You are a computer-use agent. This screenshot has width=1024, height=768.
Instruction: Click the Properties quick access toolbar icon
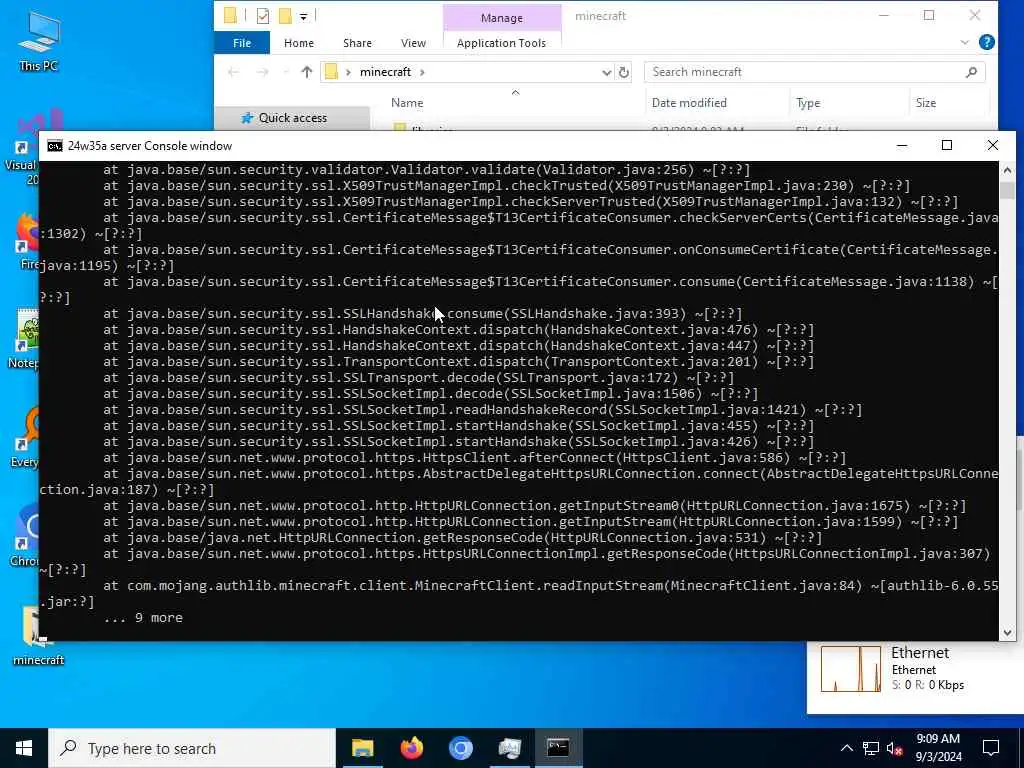263,16
